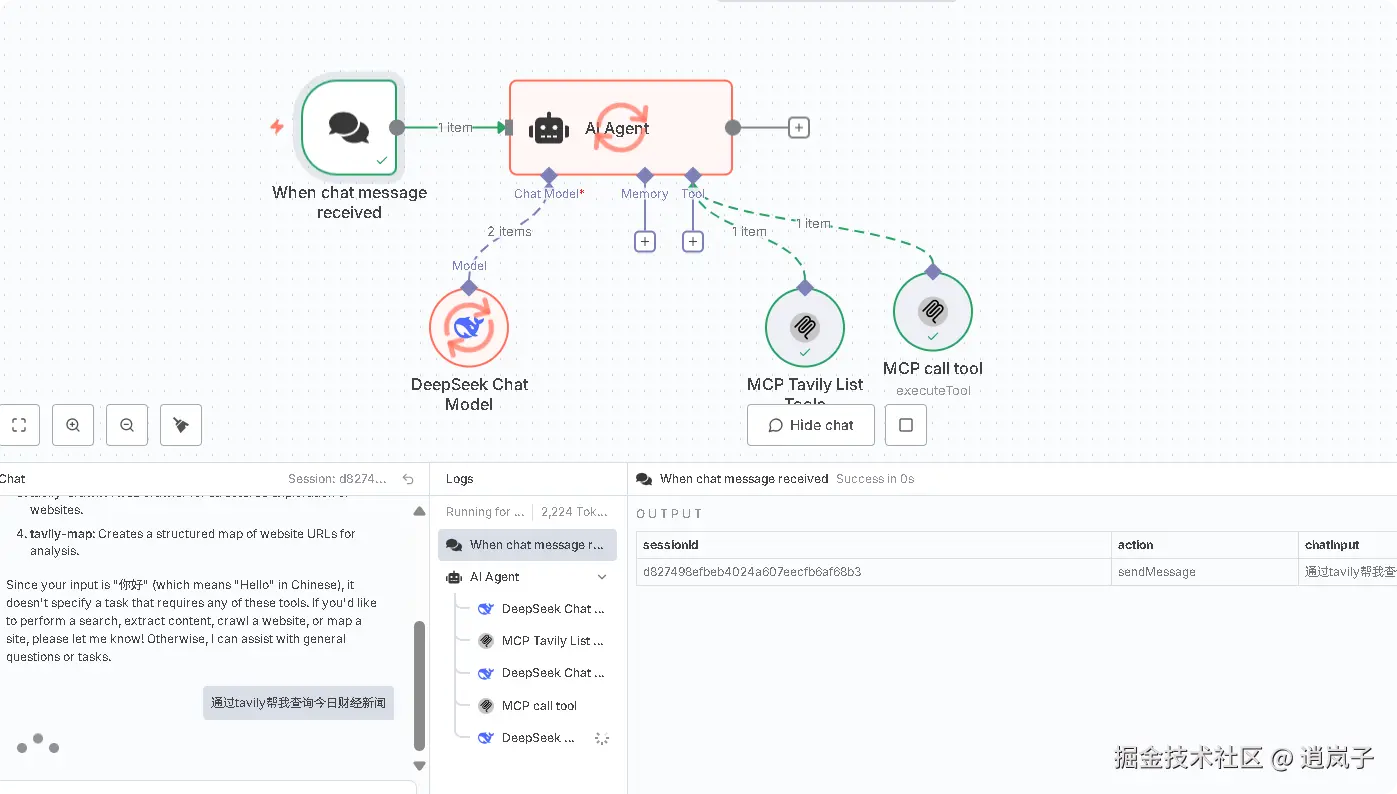Add node after AI Agent output

(x=798, y=128)
